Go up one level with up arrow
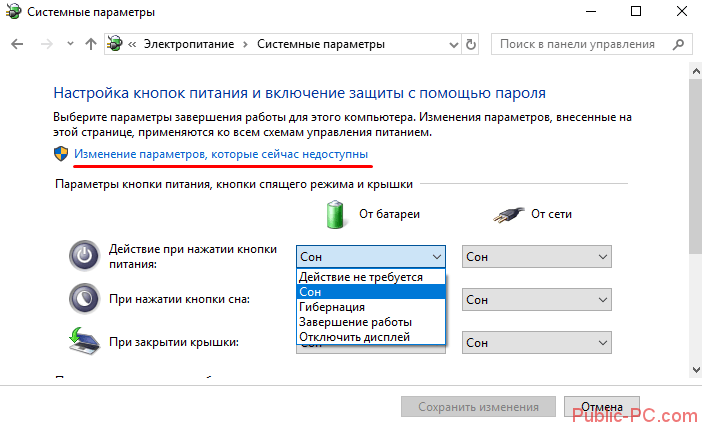This screenshot has width=702, height=427. (91, 44)
